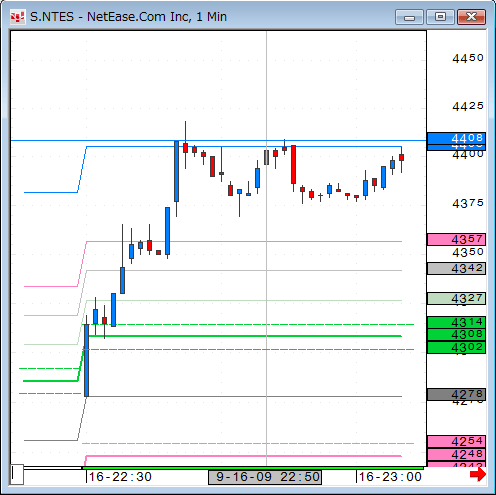Click the 9-16-09 22:50 cursor time label
The width and height of the screenshot is (496, 495).
[x=265, y=477]
